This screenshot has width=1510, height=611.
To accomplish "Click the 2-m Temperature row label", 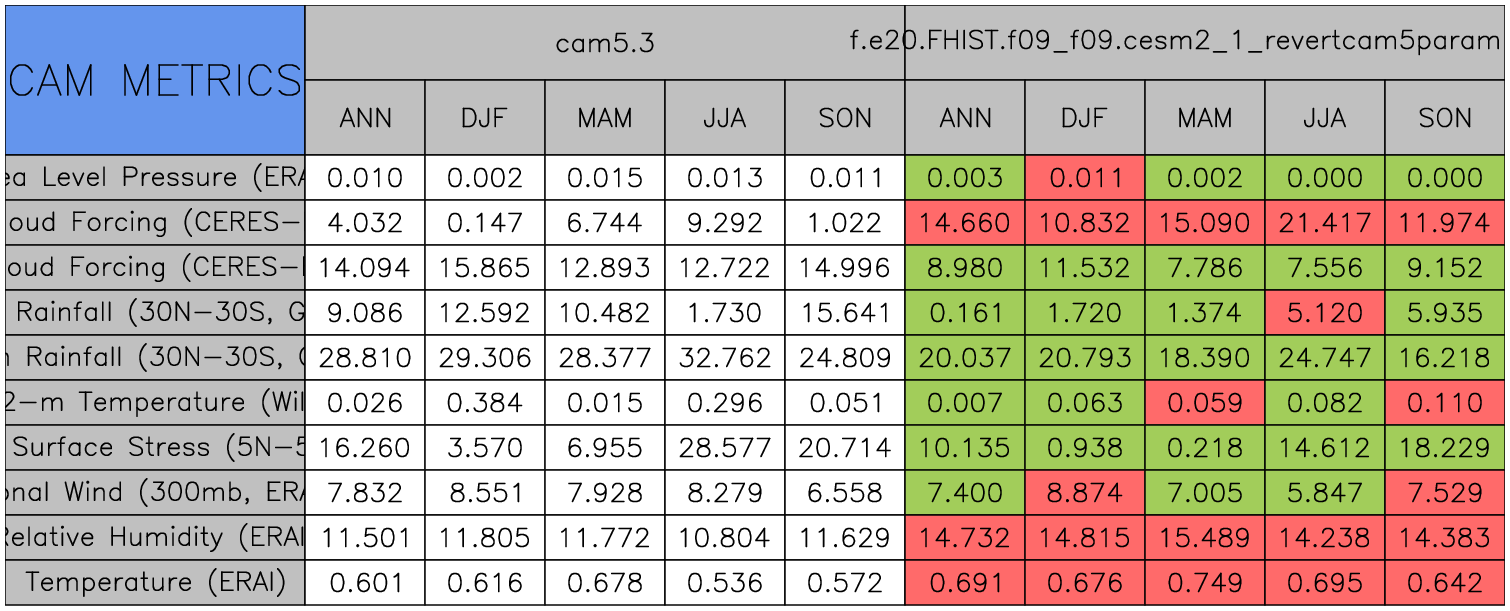I will click(154, 402).
